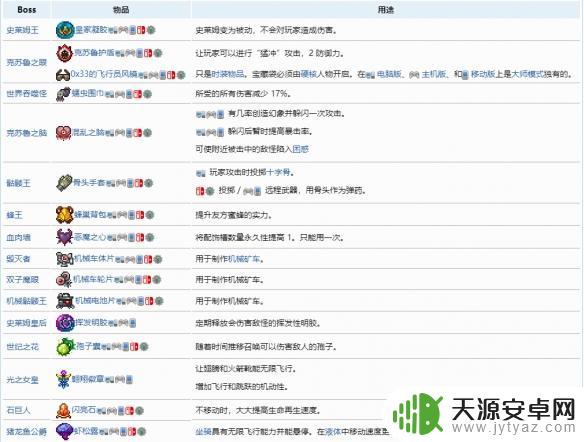
Task: Follow the 混乱之脑 item name link
Action: coord(88,132)
